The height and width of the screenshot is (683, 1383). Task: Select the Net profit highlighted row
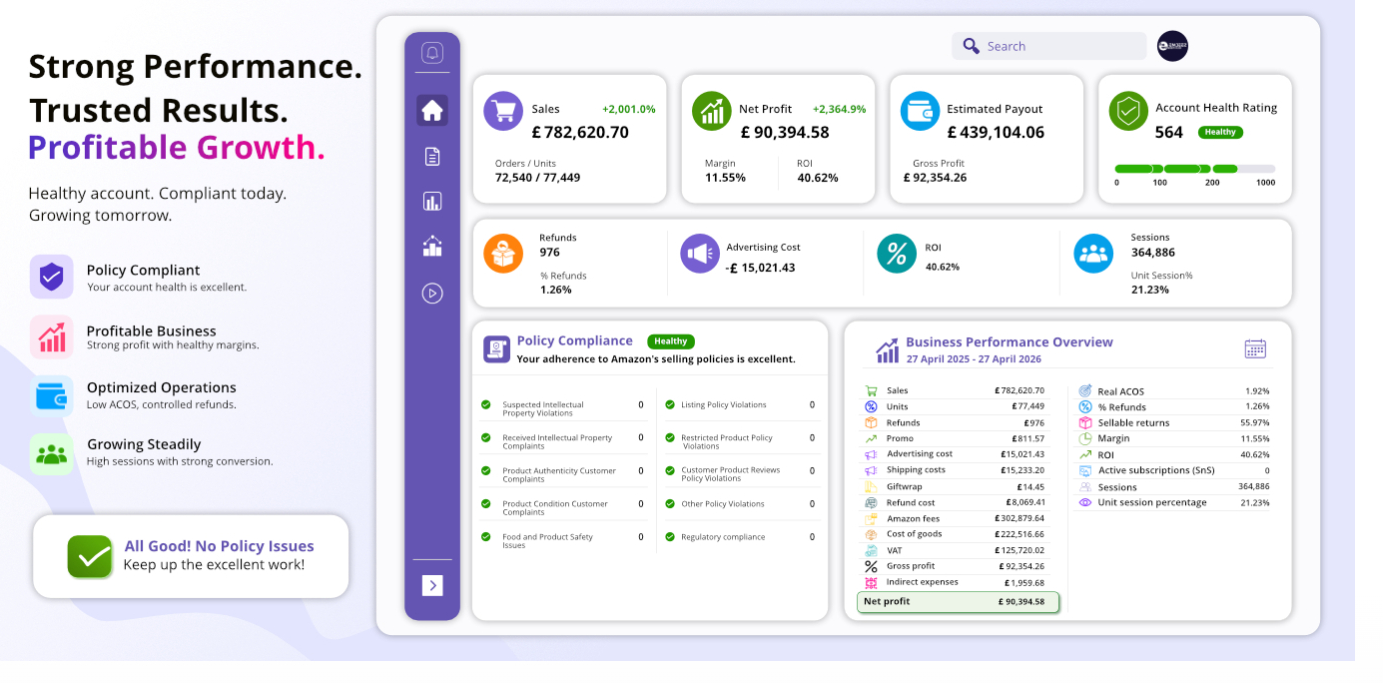coord(958,602)
